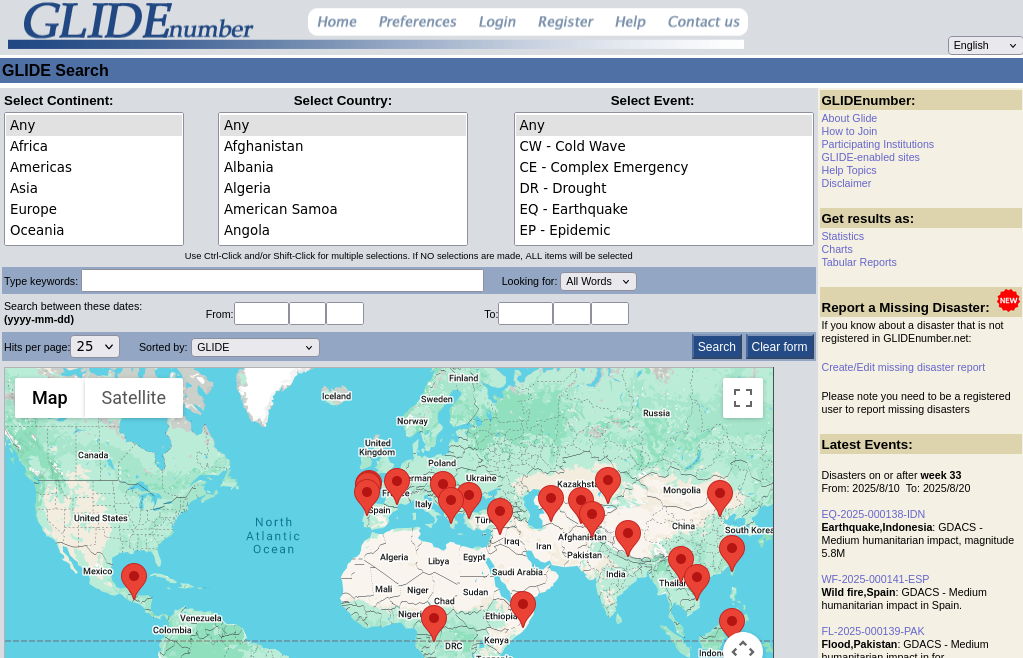Select Asia in the continent list
The width and height of the screenshot is (1023, 658).
(94, 188)
